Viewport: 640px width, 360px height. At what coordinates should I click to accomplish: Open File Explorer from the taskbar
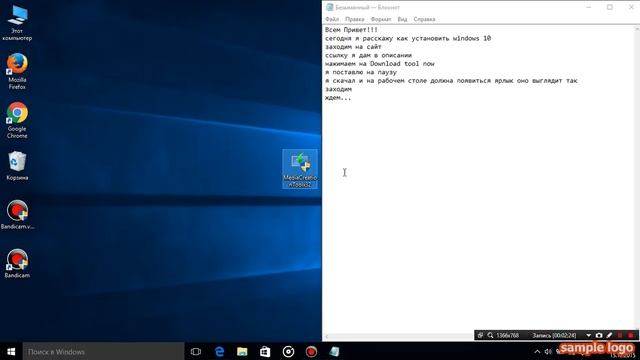242,351
